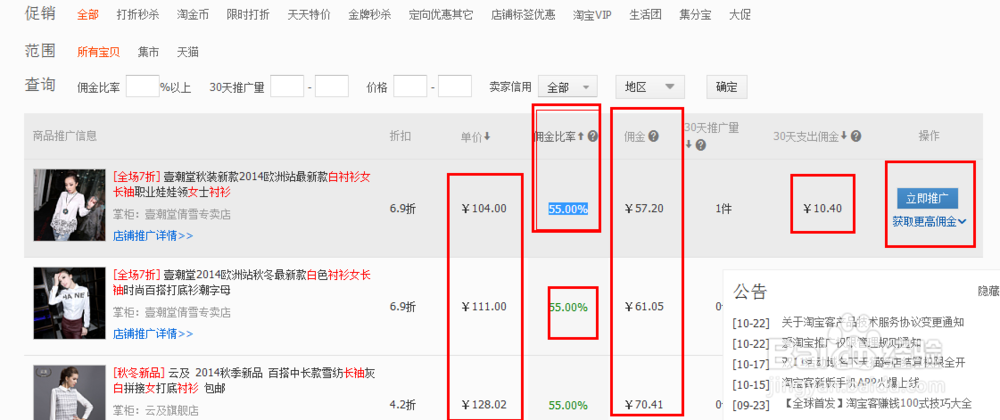Viewport: 1000px width, 420px height.
Task: Click the 佣金比率 header help icon
Action: tap(592, 136)
